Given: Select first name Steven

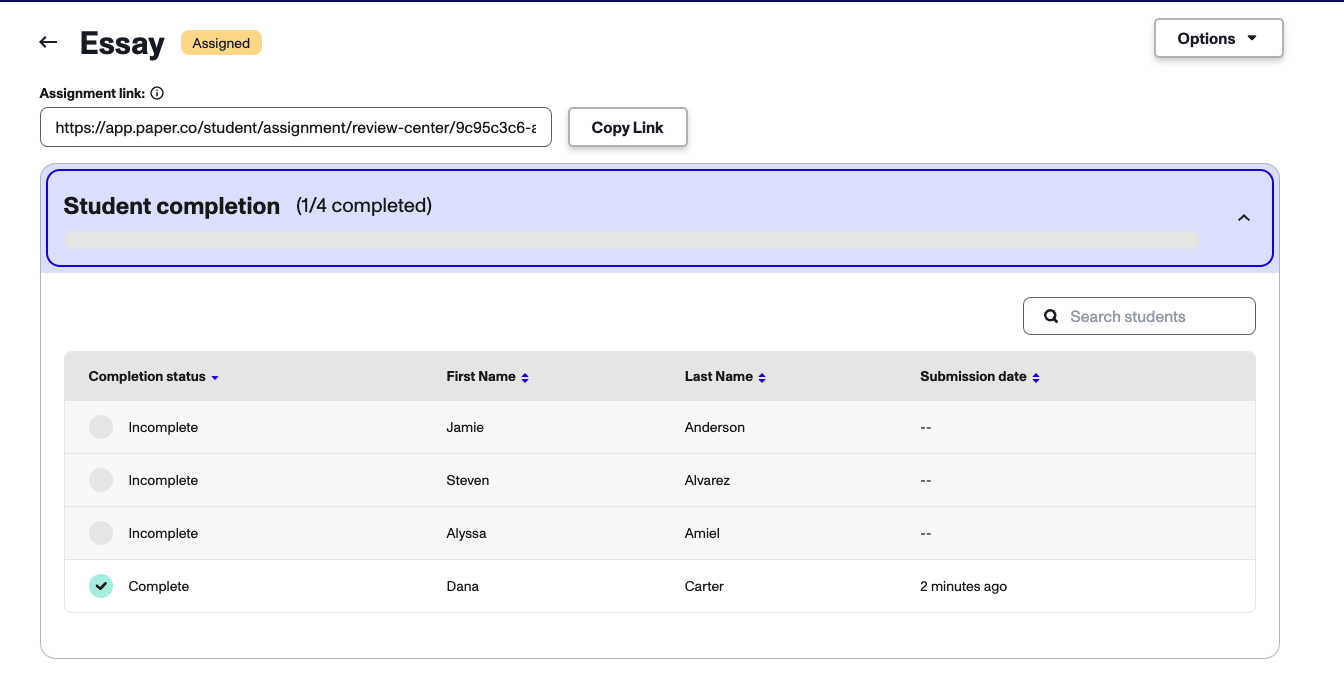Looking at the screenshot, I should [x=468, y=480].
